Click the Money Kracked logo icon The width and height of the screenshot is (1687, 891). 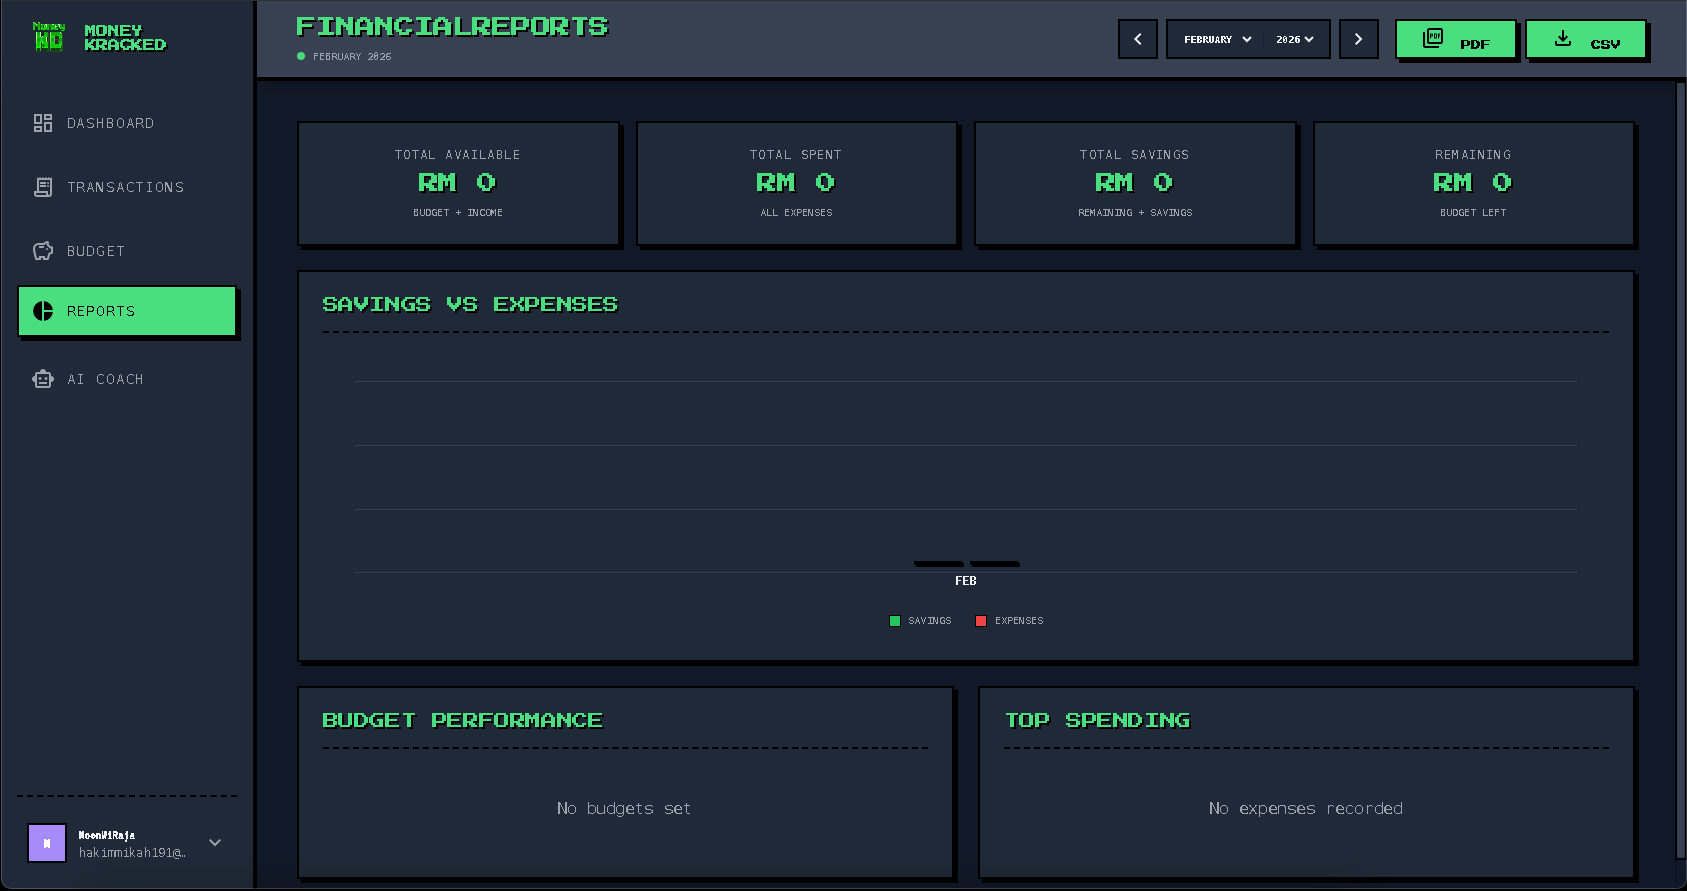(48, 37)
